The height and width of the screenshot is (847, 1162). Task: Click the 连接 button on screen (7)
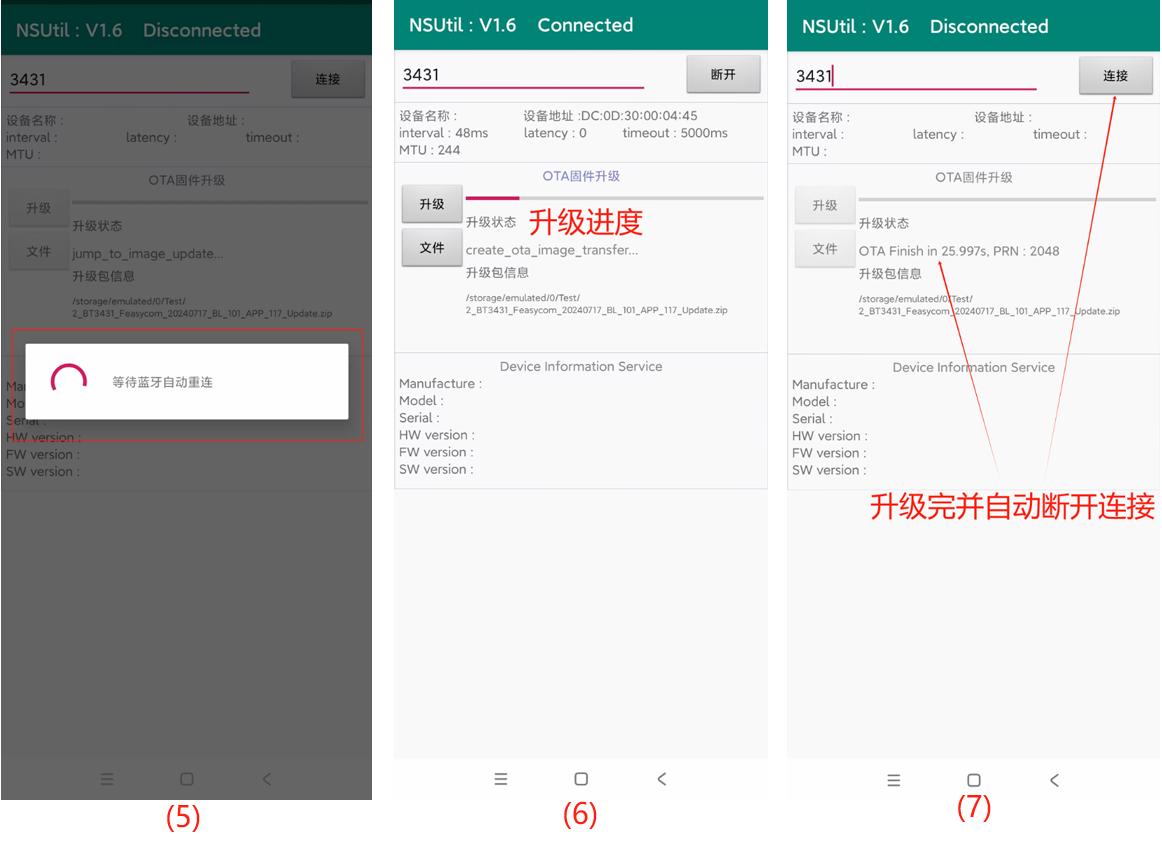1115,76
